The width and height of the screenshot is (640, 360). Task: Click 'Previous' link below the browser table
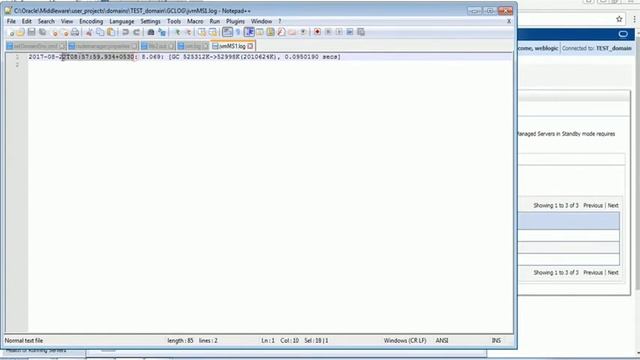coord(593,272)
